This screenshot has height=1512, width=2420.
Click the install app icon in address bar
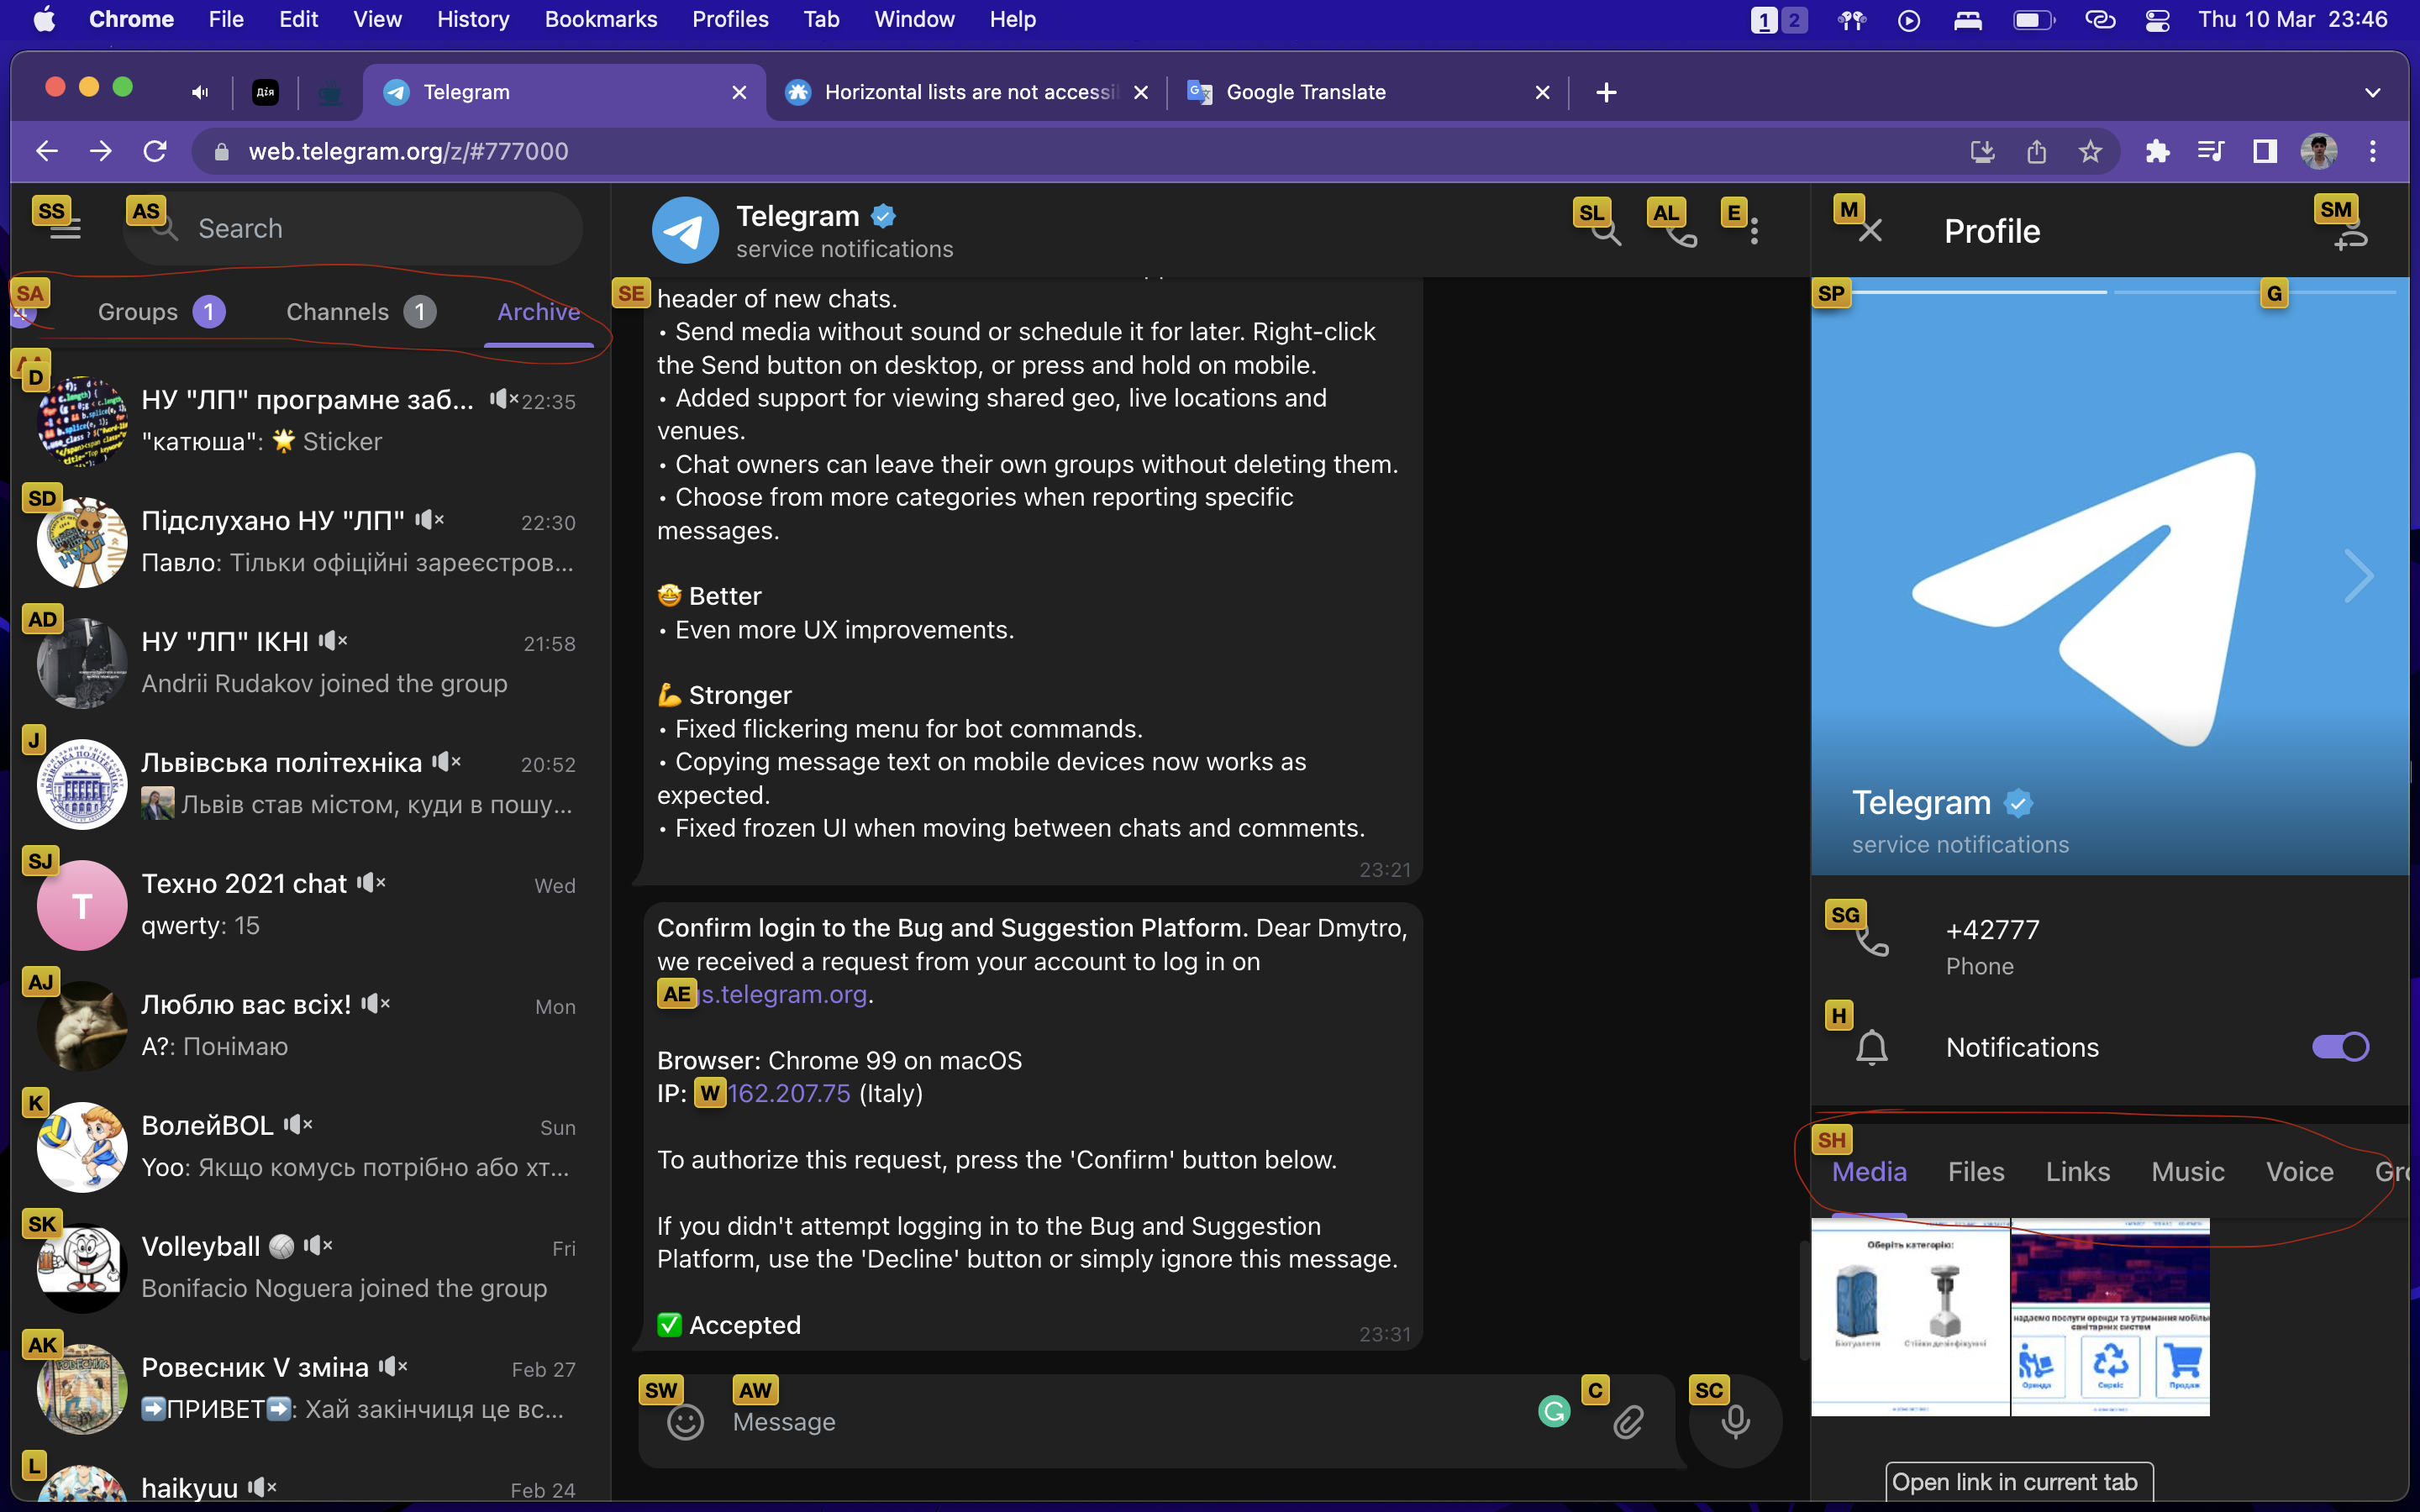point(1982,151)
